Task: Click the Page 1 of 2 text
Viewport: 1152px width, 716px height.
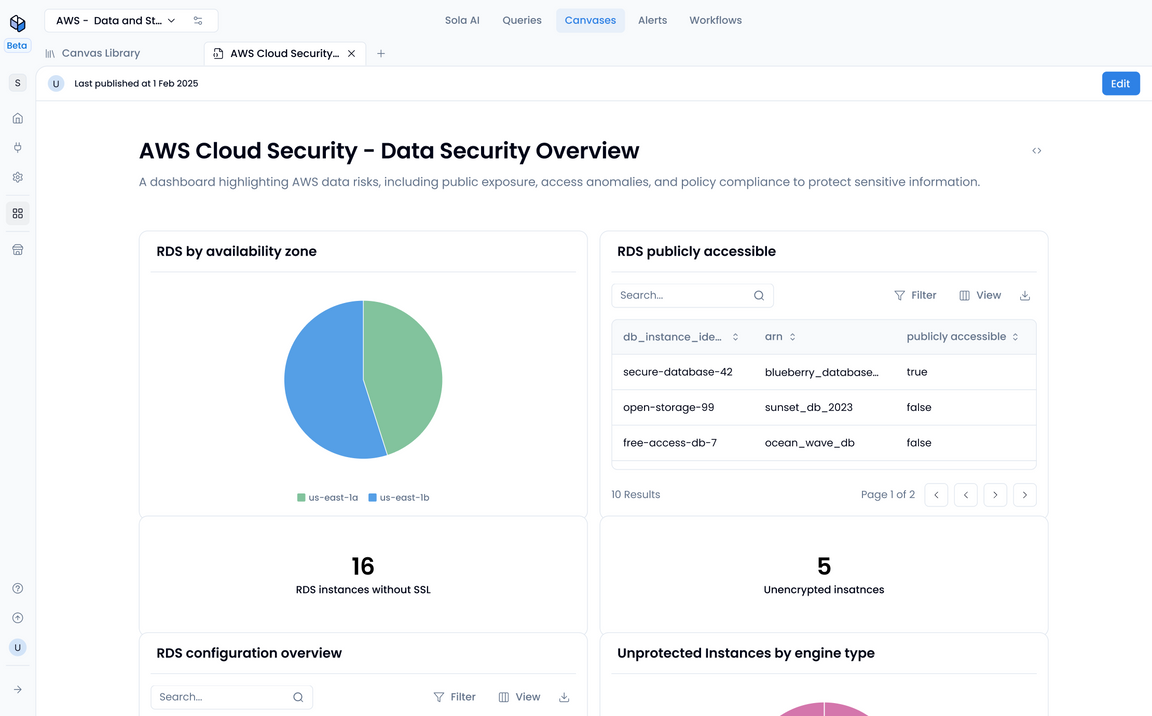Action: pos(888,495)
